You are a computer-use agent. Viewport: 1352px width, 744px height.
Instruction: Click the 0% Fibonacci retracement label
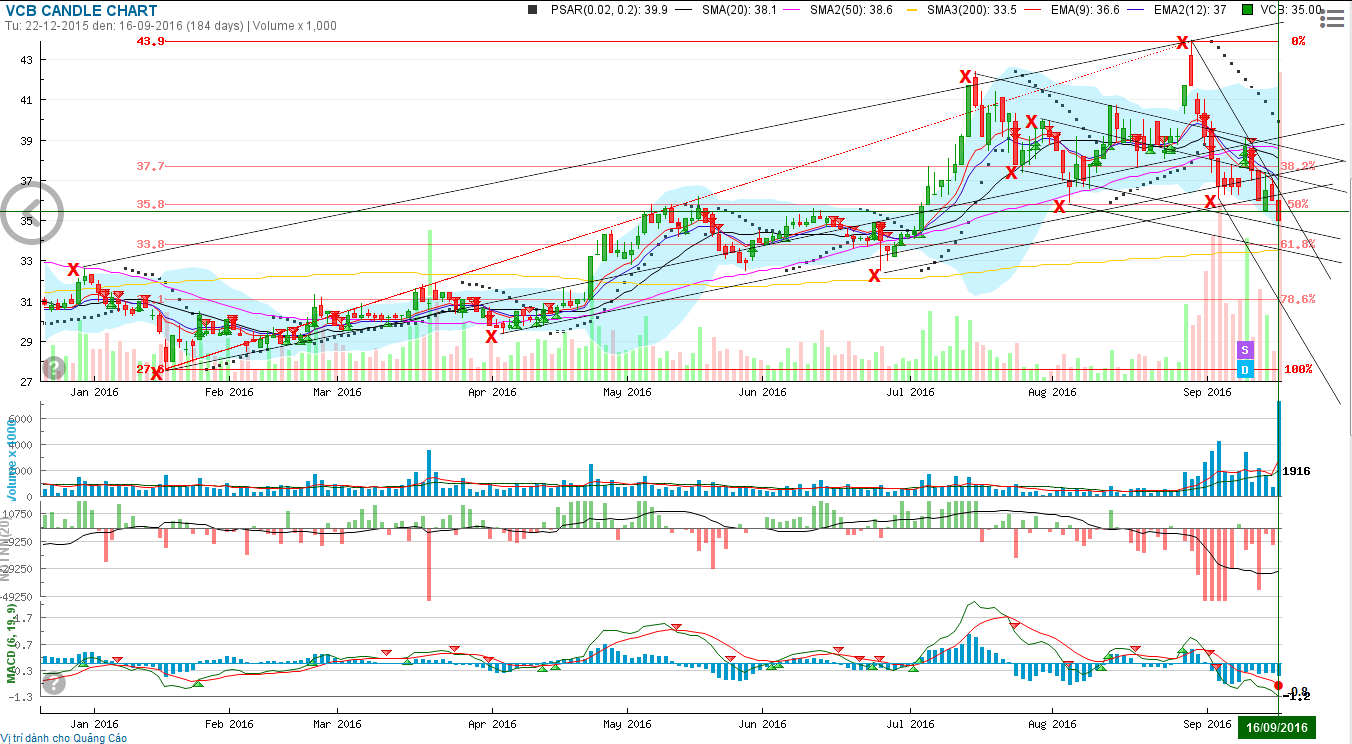click(1299, 41)
